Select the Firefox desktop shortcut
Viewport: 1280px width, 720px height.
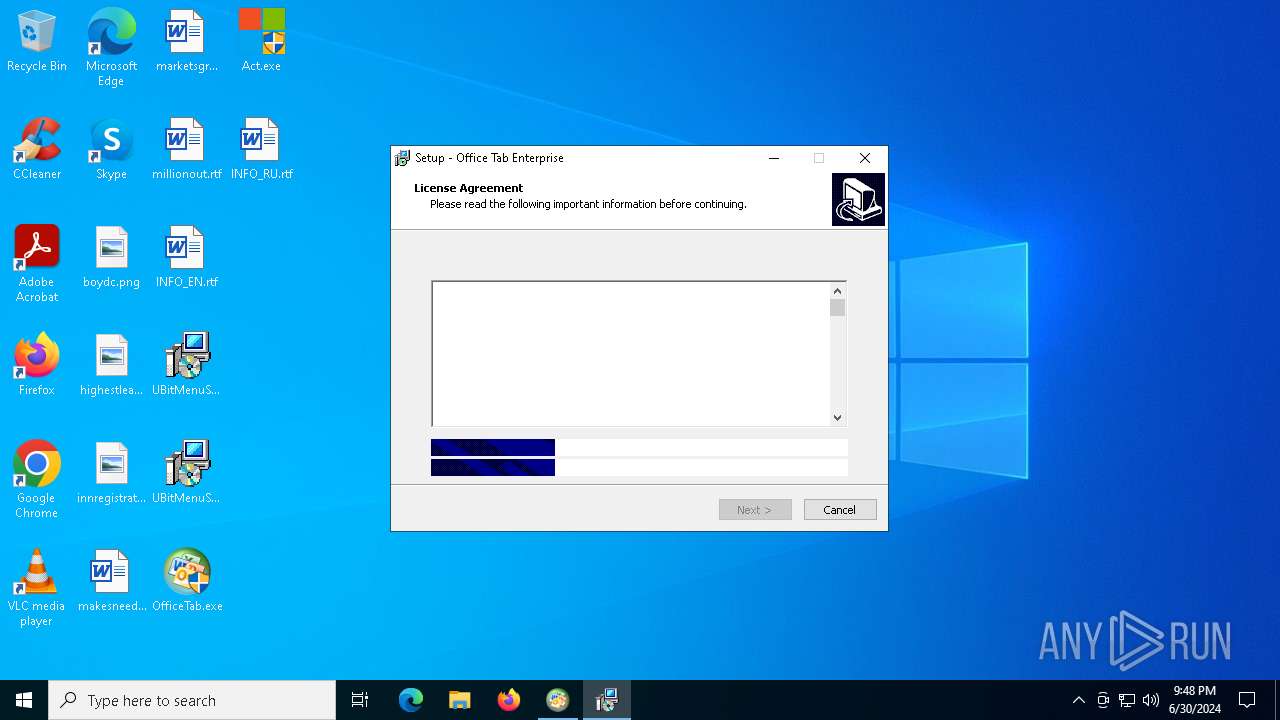coord(37,365)
